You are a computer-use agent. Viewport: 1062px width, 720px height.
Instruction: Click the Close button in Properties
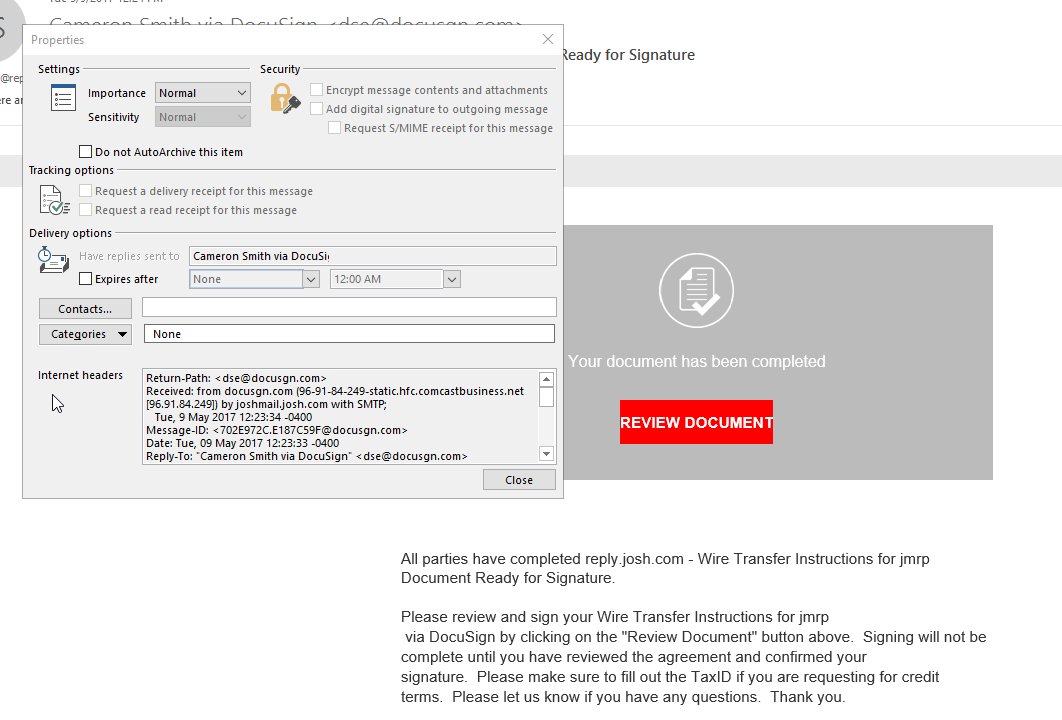pos(519,480)
